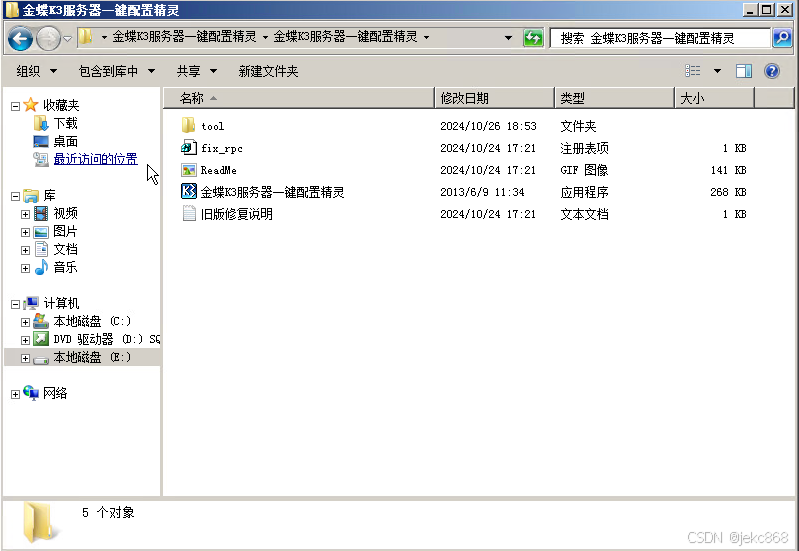Select the 旧版修复说明 text document icon

tap(189, 213)
